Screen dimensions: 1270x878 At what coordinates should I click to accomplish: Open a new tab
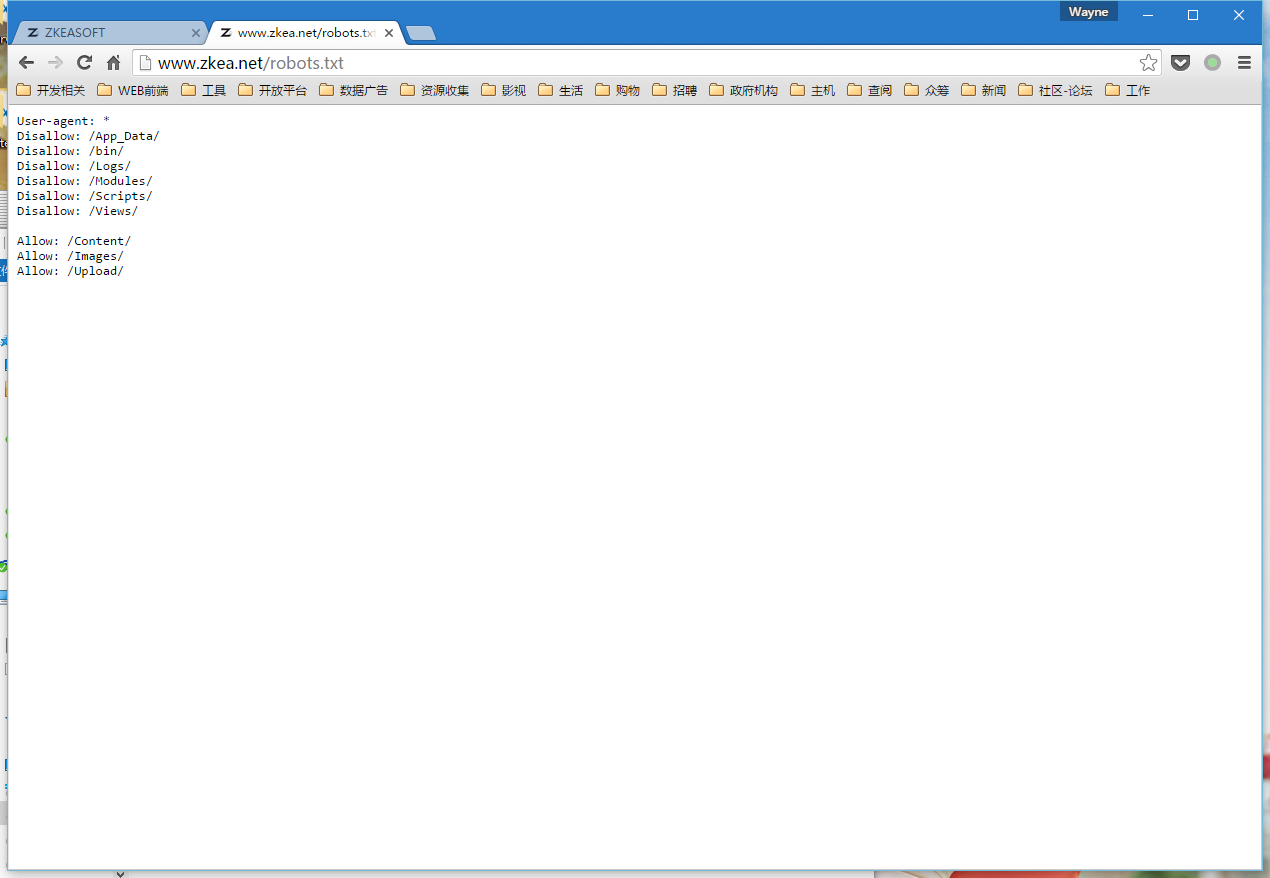[421, 33]
